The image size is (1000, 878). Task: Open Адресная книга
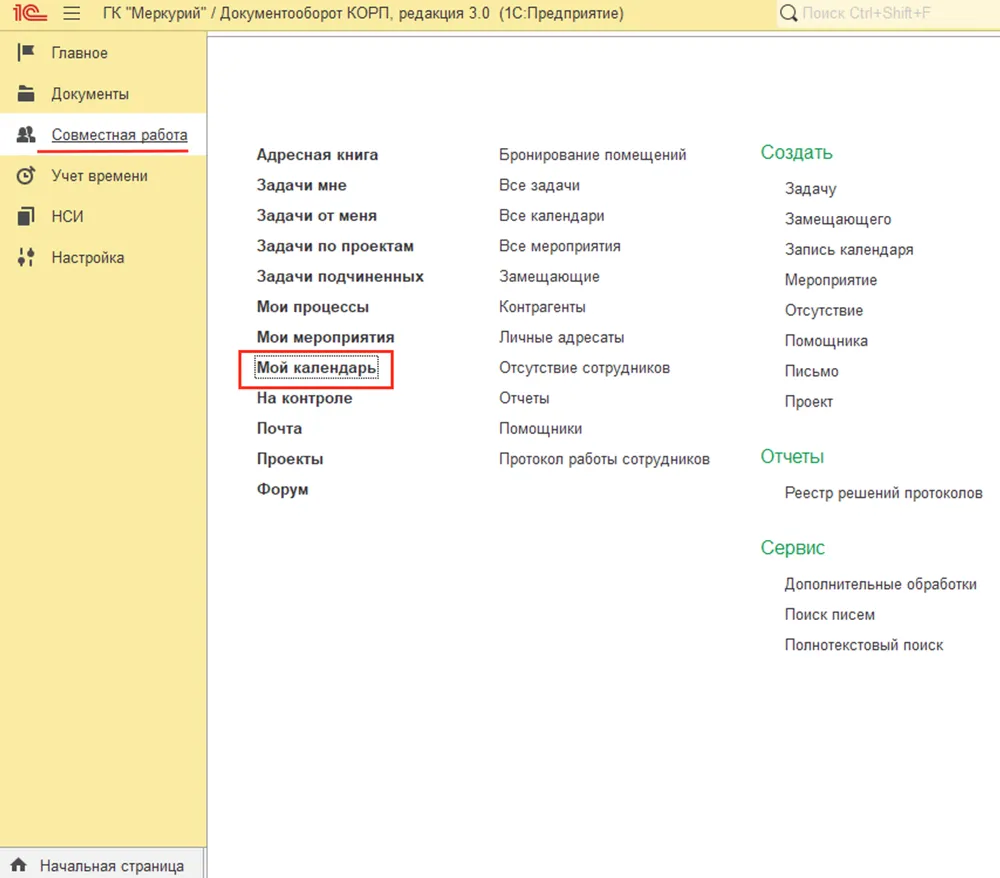[x=317, y=155]
